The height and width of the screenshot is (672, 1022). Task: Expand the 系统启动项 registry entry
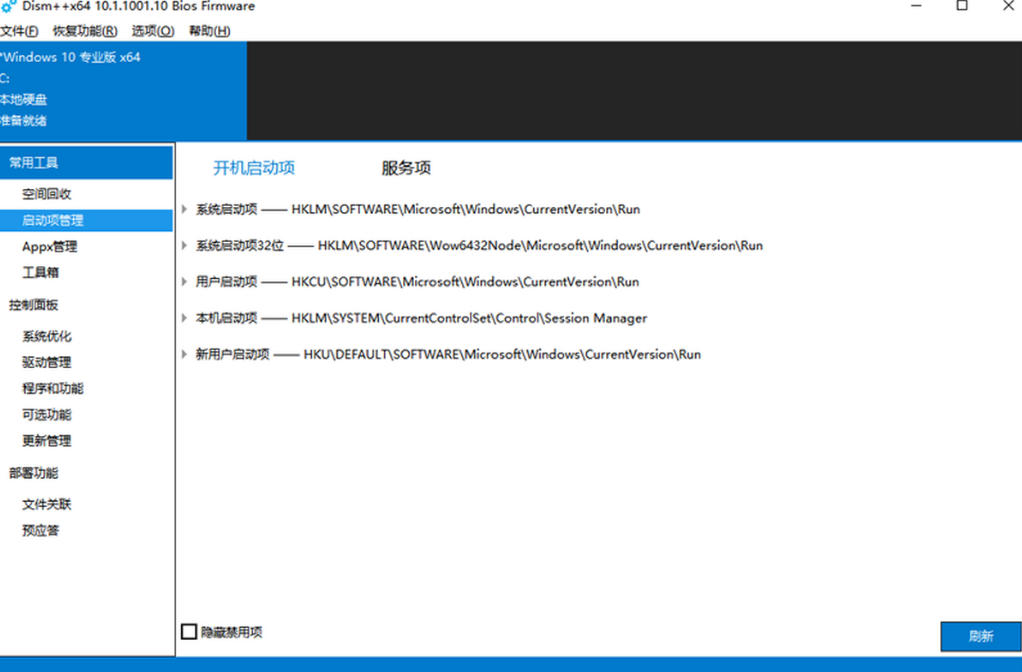184,209
